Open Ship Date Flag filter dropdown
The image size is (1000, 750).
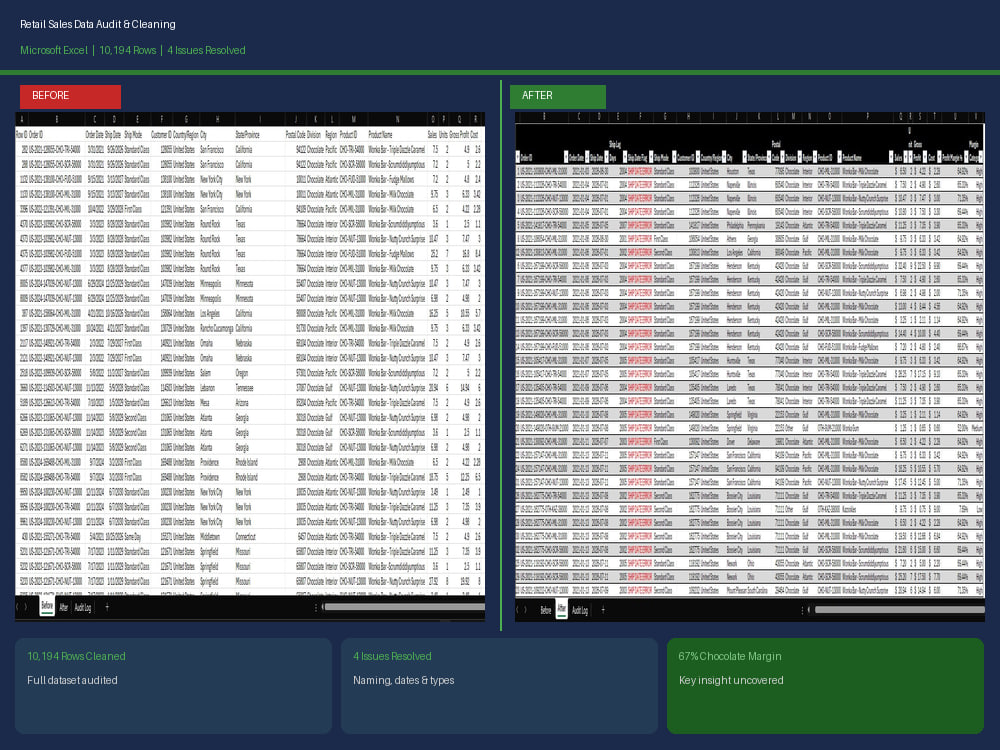(651, 157)
